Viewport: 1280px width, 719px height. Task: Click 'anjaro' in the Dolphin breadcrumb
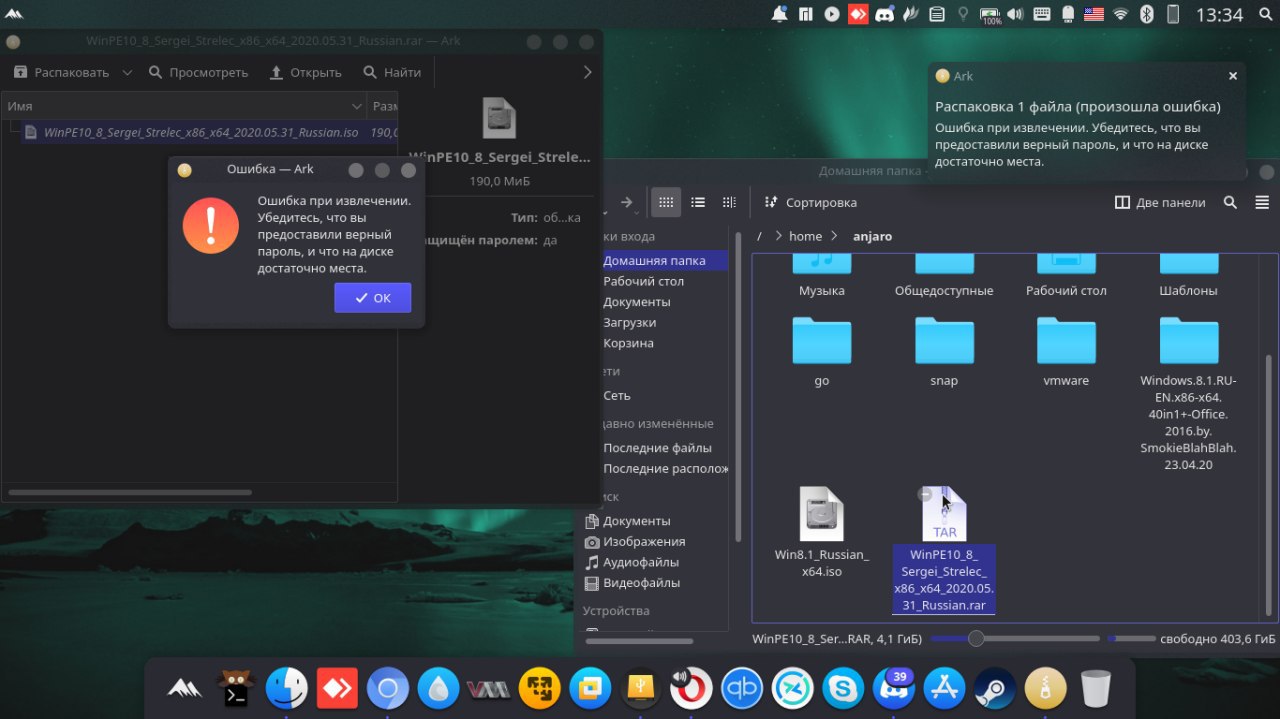click(x=872, y=236)
